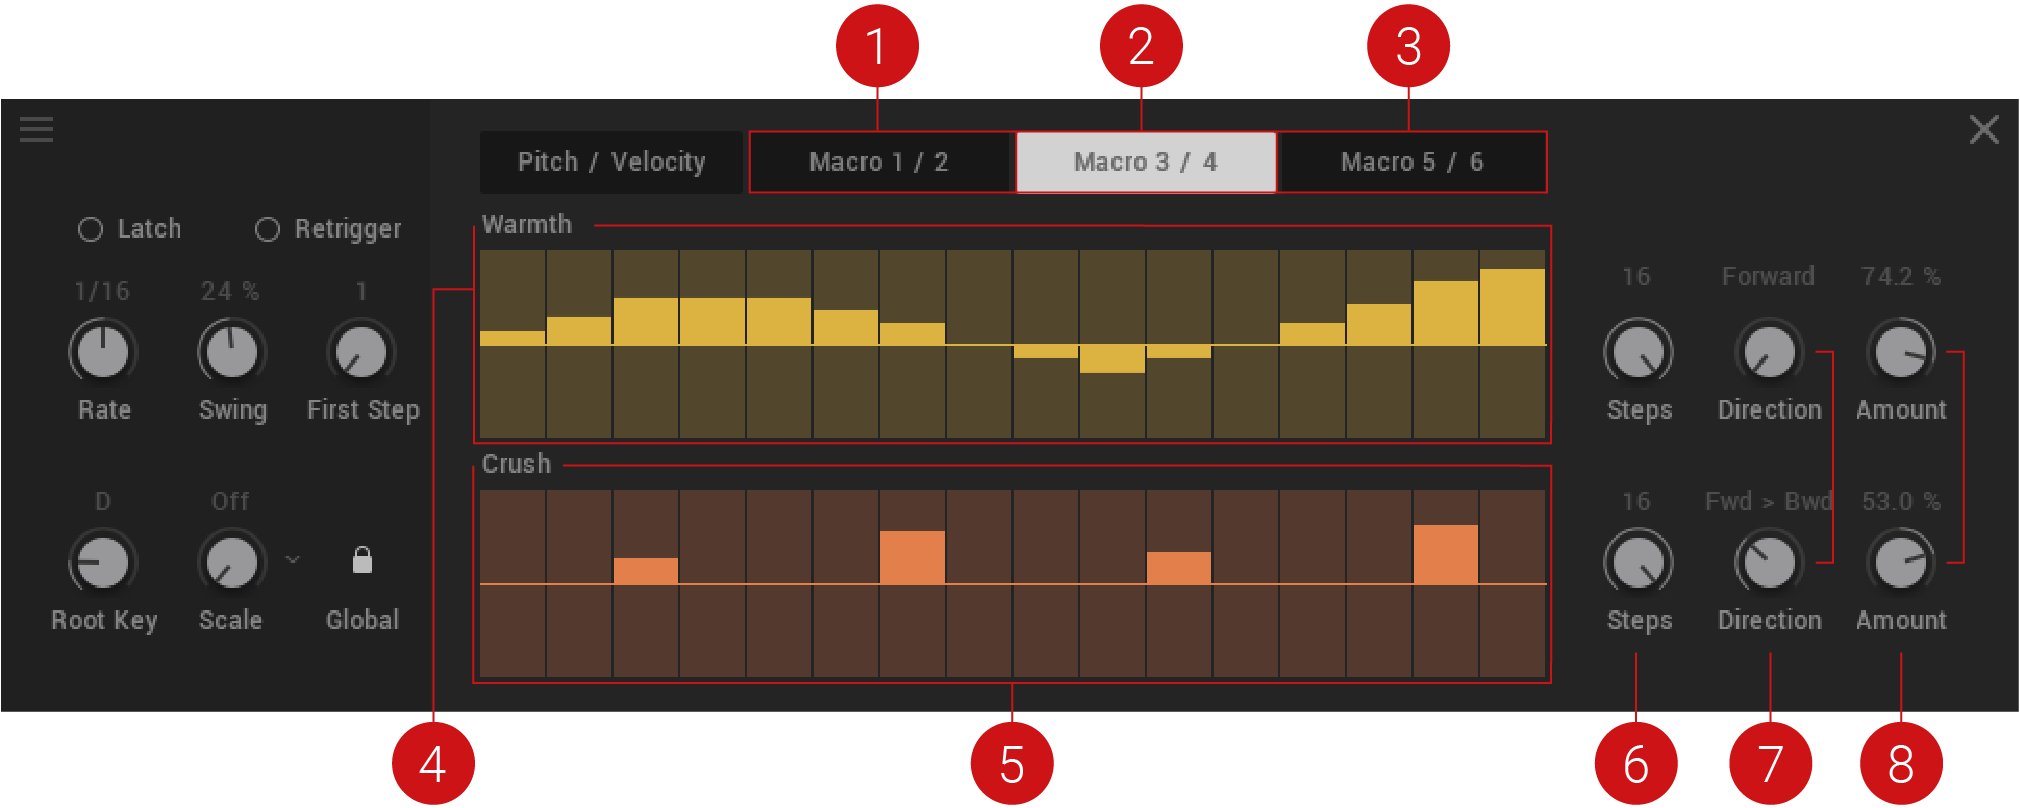Click the Scale knob set to Off
The height and width of the screenshot is (808, 2020).
tap(231, 562)
